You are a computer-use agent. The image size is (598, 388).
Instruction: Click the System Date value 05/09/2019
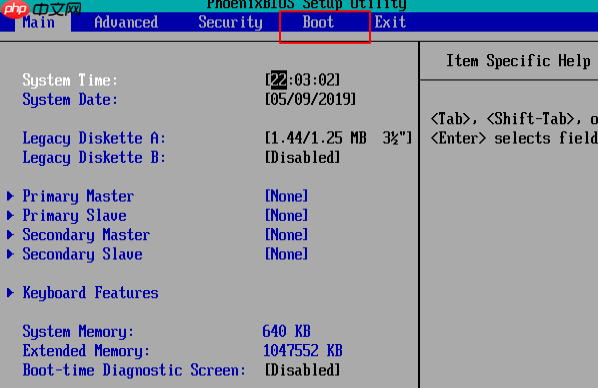coord(310,100)
